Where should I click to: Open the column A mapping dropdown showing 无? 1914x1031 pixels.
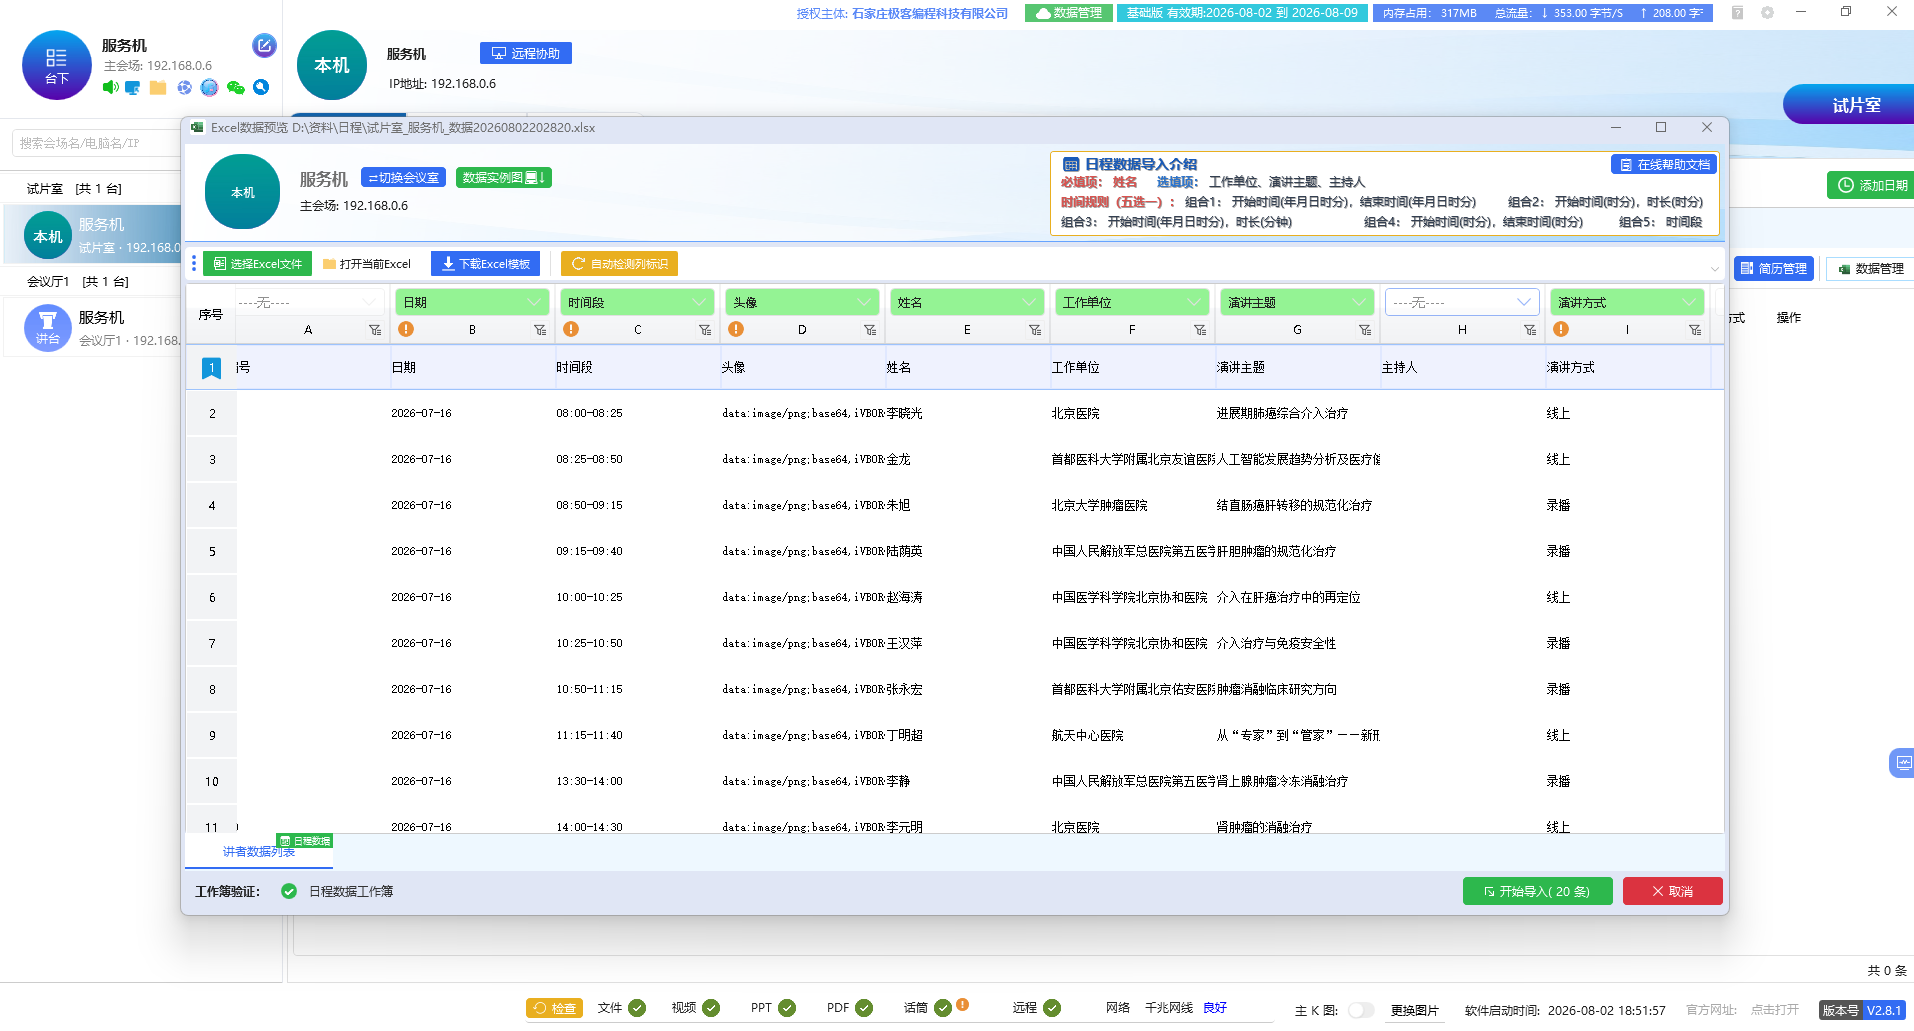point(309,302)
